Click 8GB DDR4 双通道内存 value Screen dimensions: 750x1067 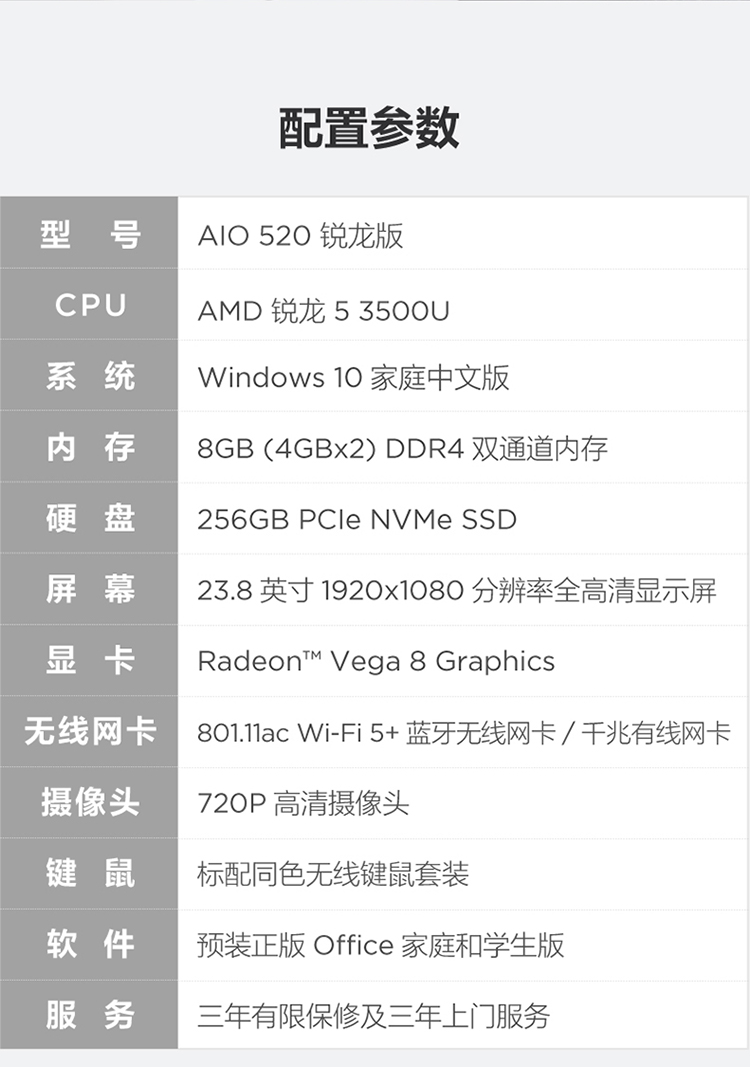click(402, 449)
